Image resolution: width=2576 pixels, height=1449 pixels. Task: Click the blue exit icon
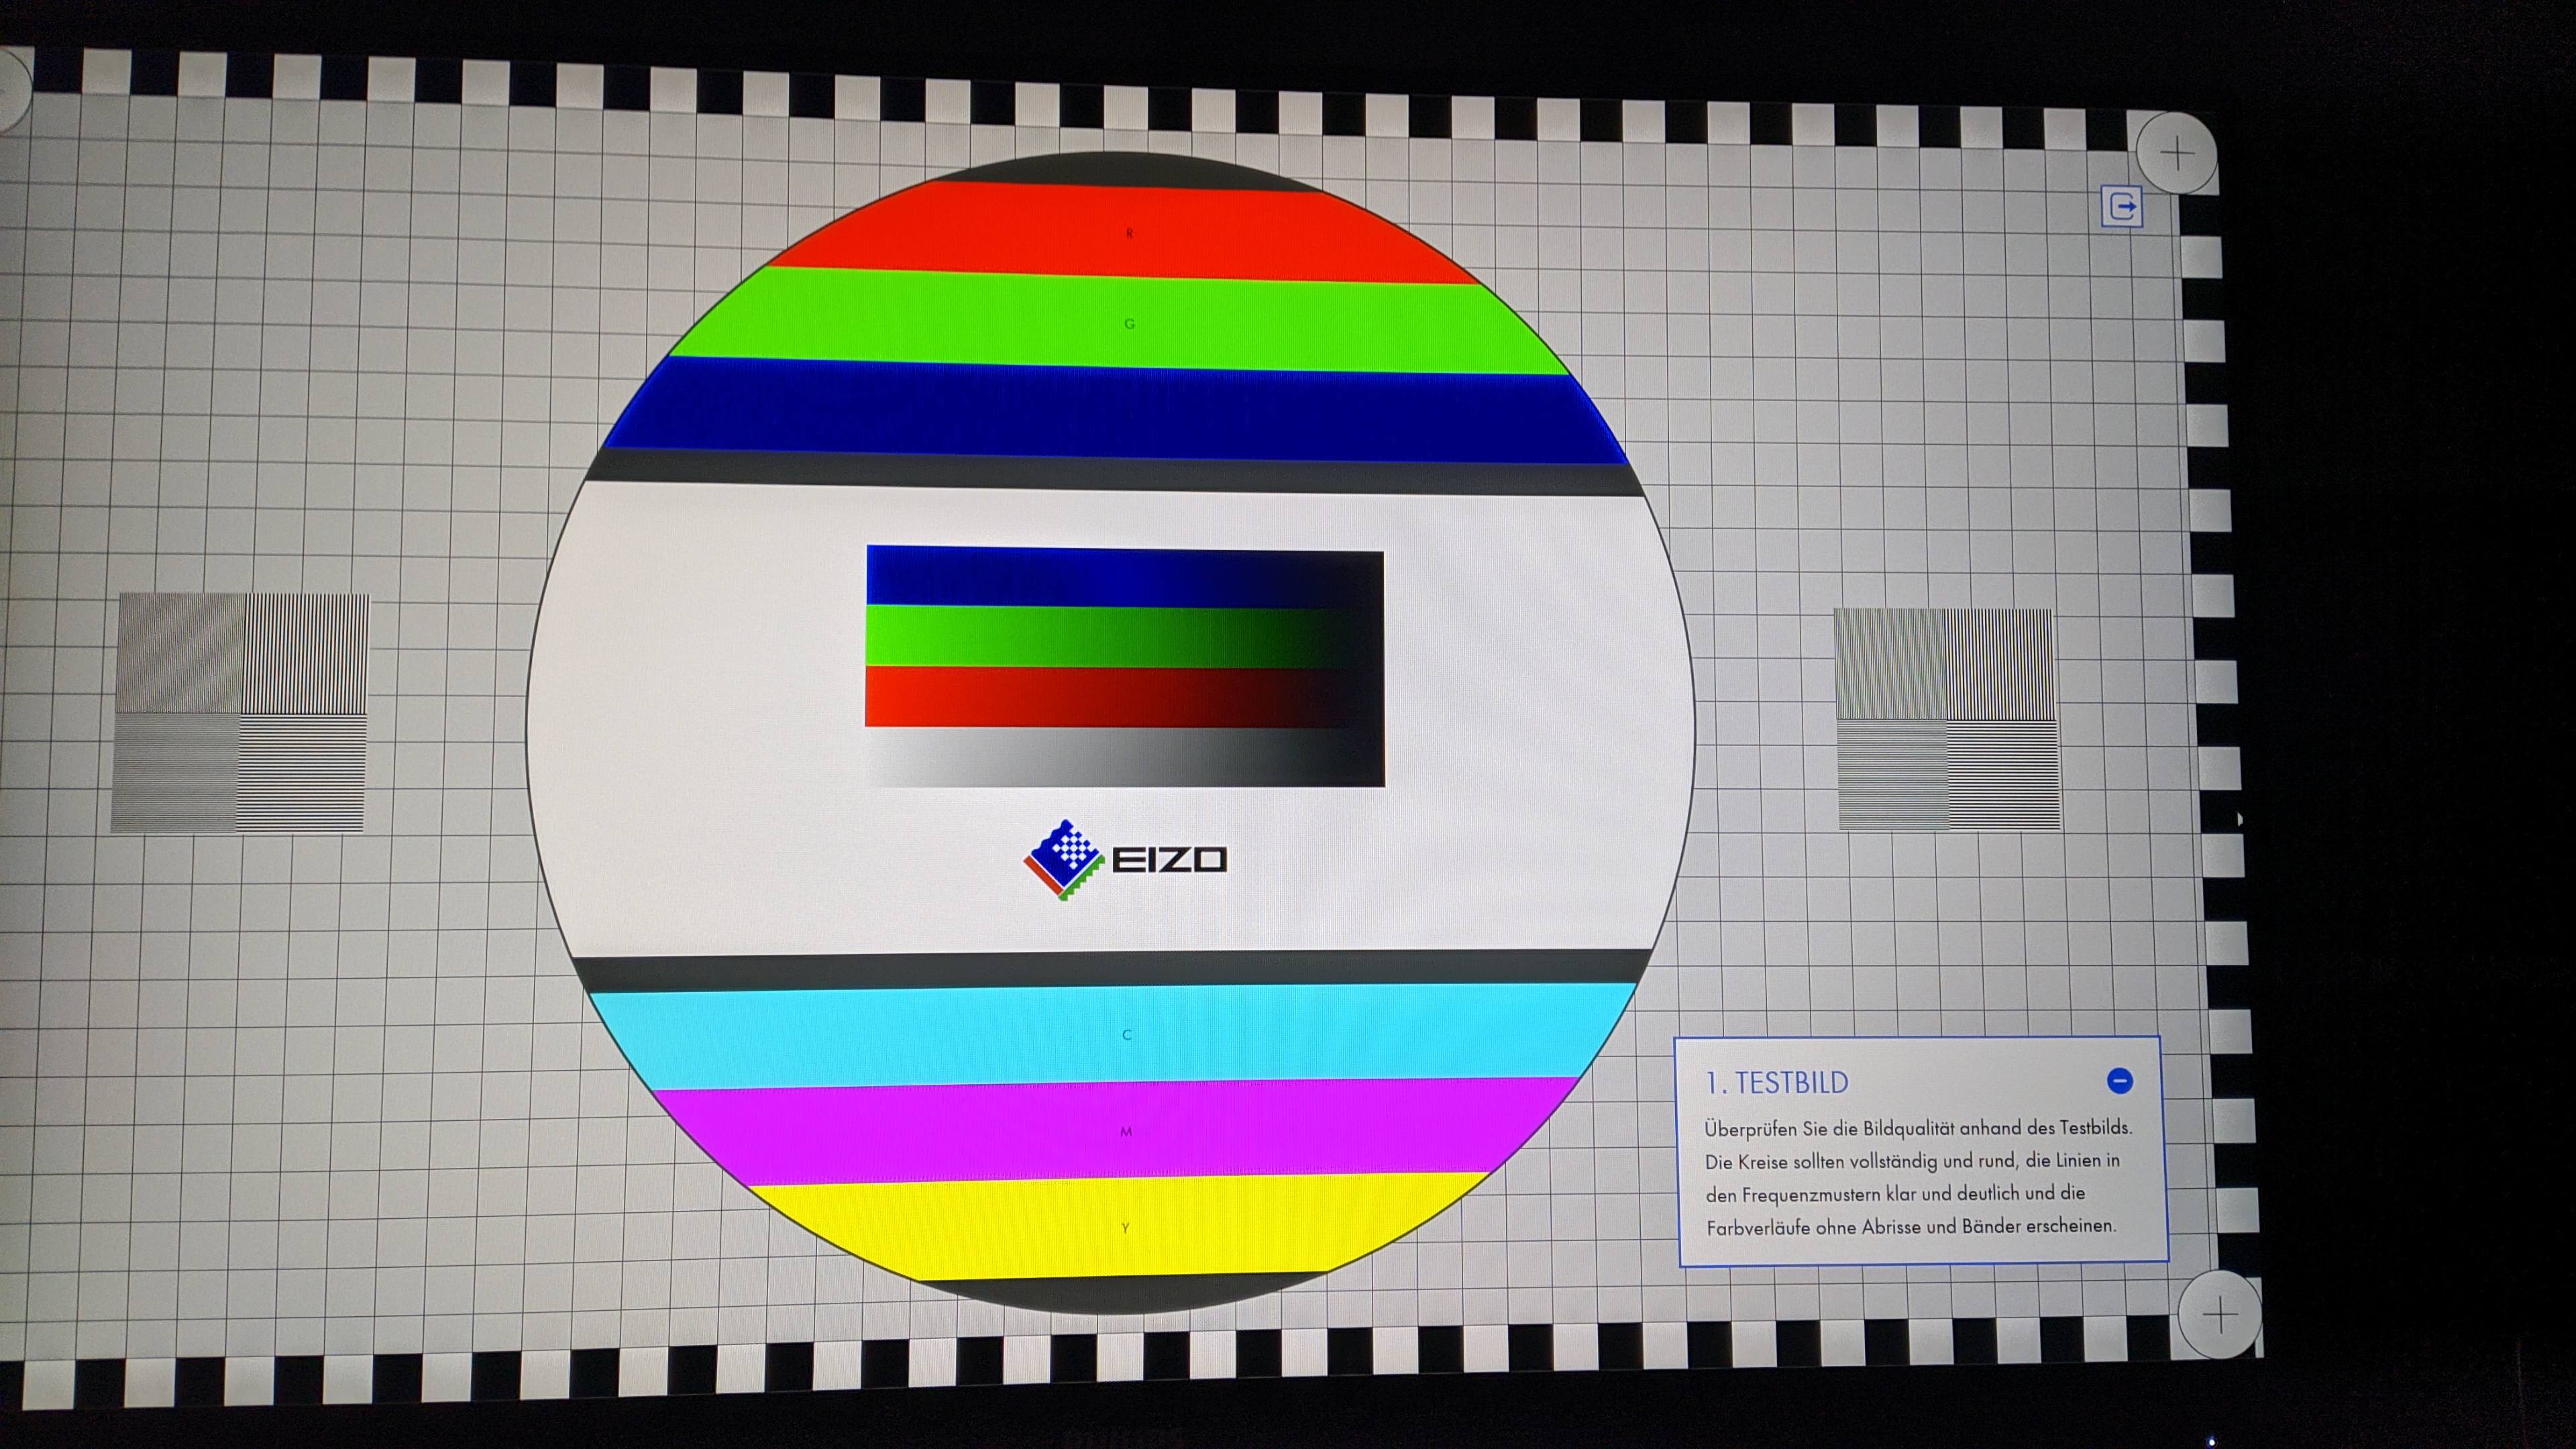point(2121,207)
